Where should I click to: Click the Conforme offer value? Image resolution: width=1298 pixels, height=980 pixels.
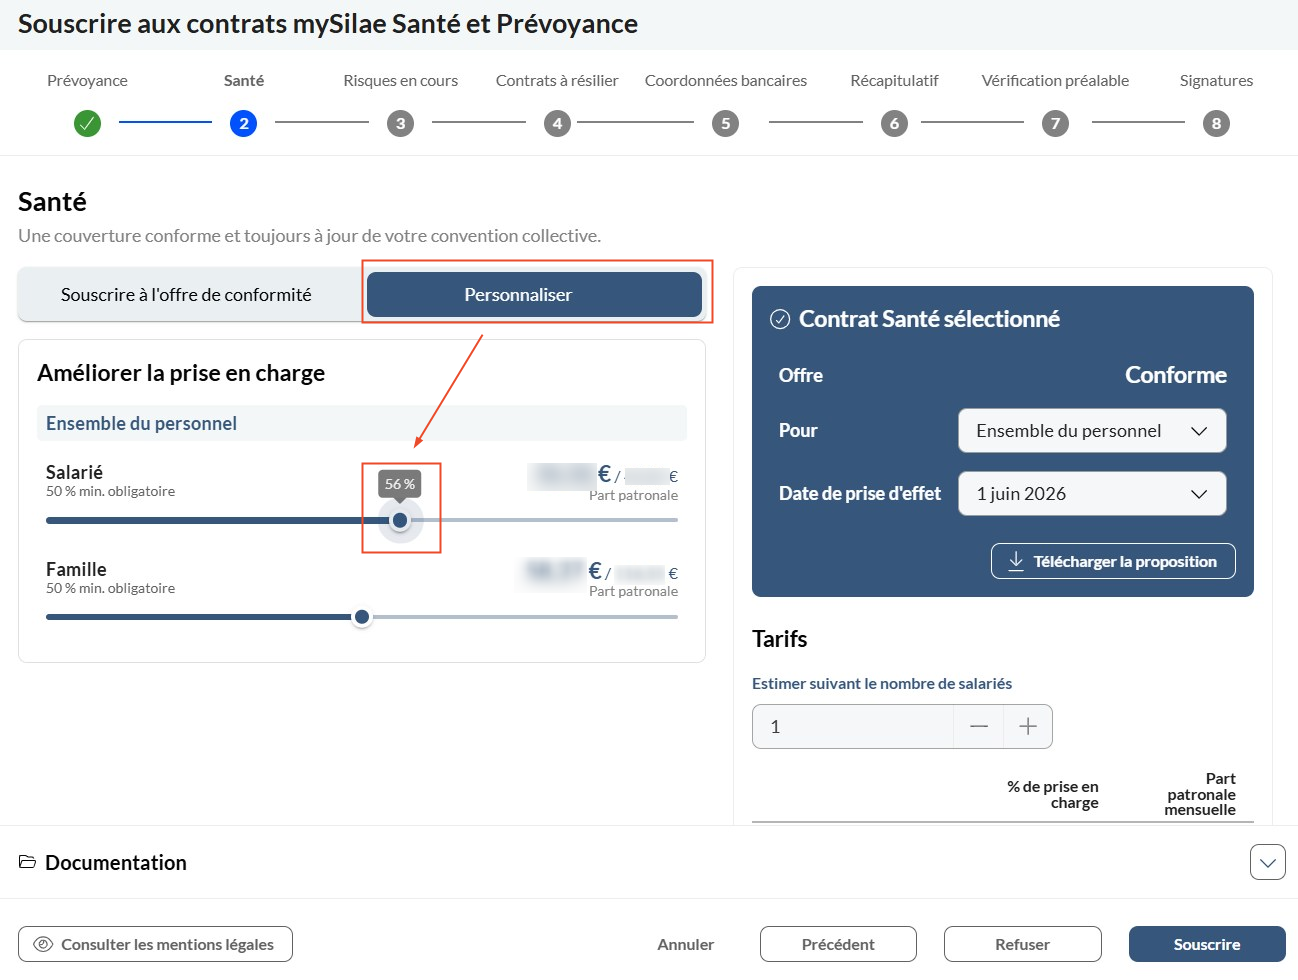coord(1176,375)
